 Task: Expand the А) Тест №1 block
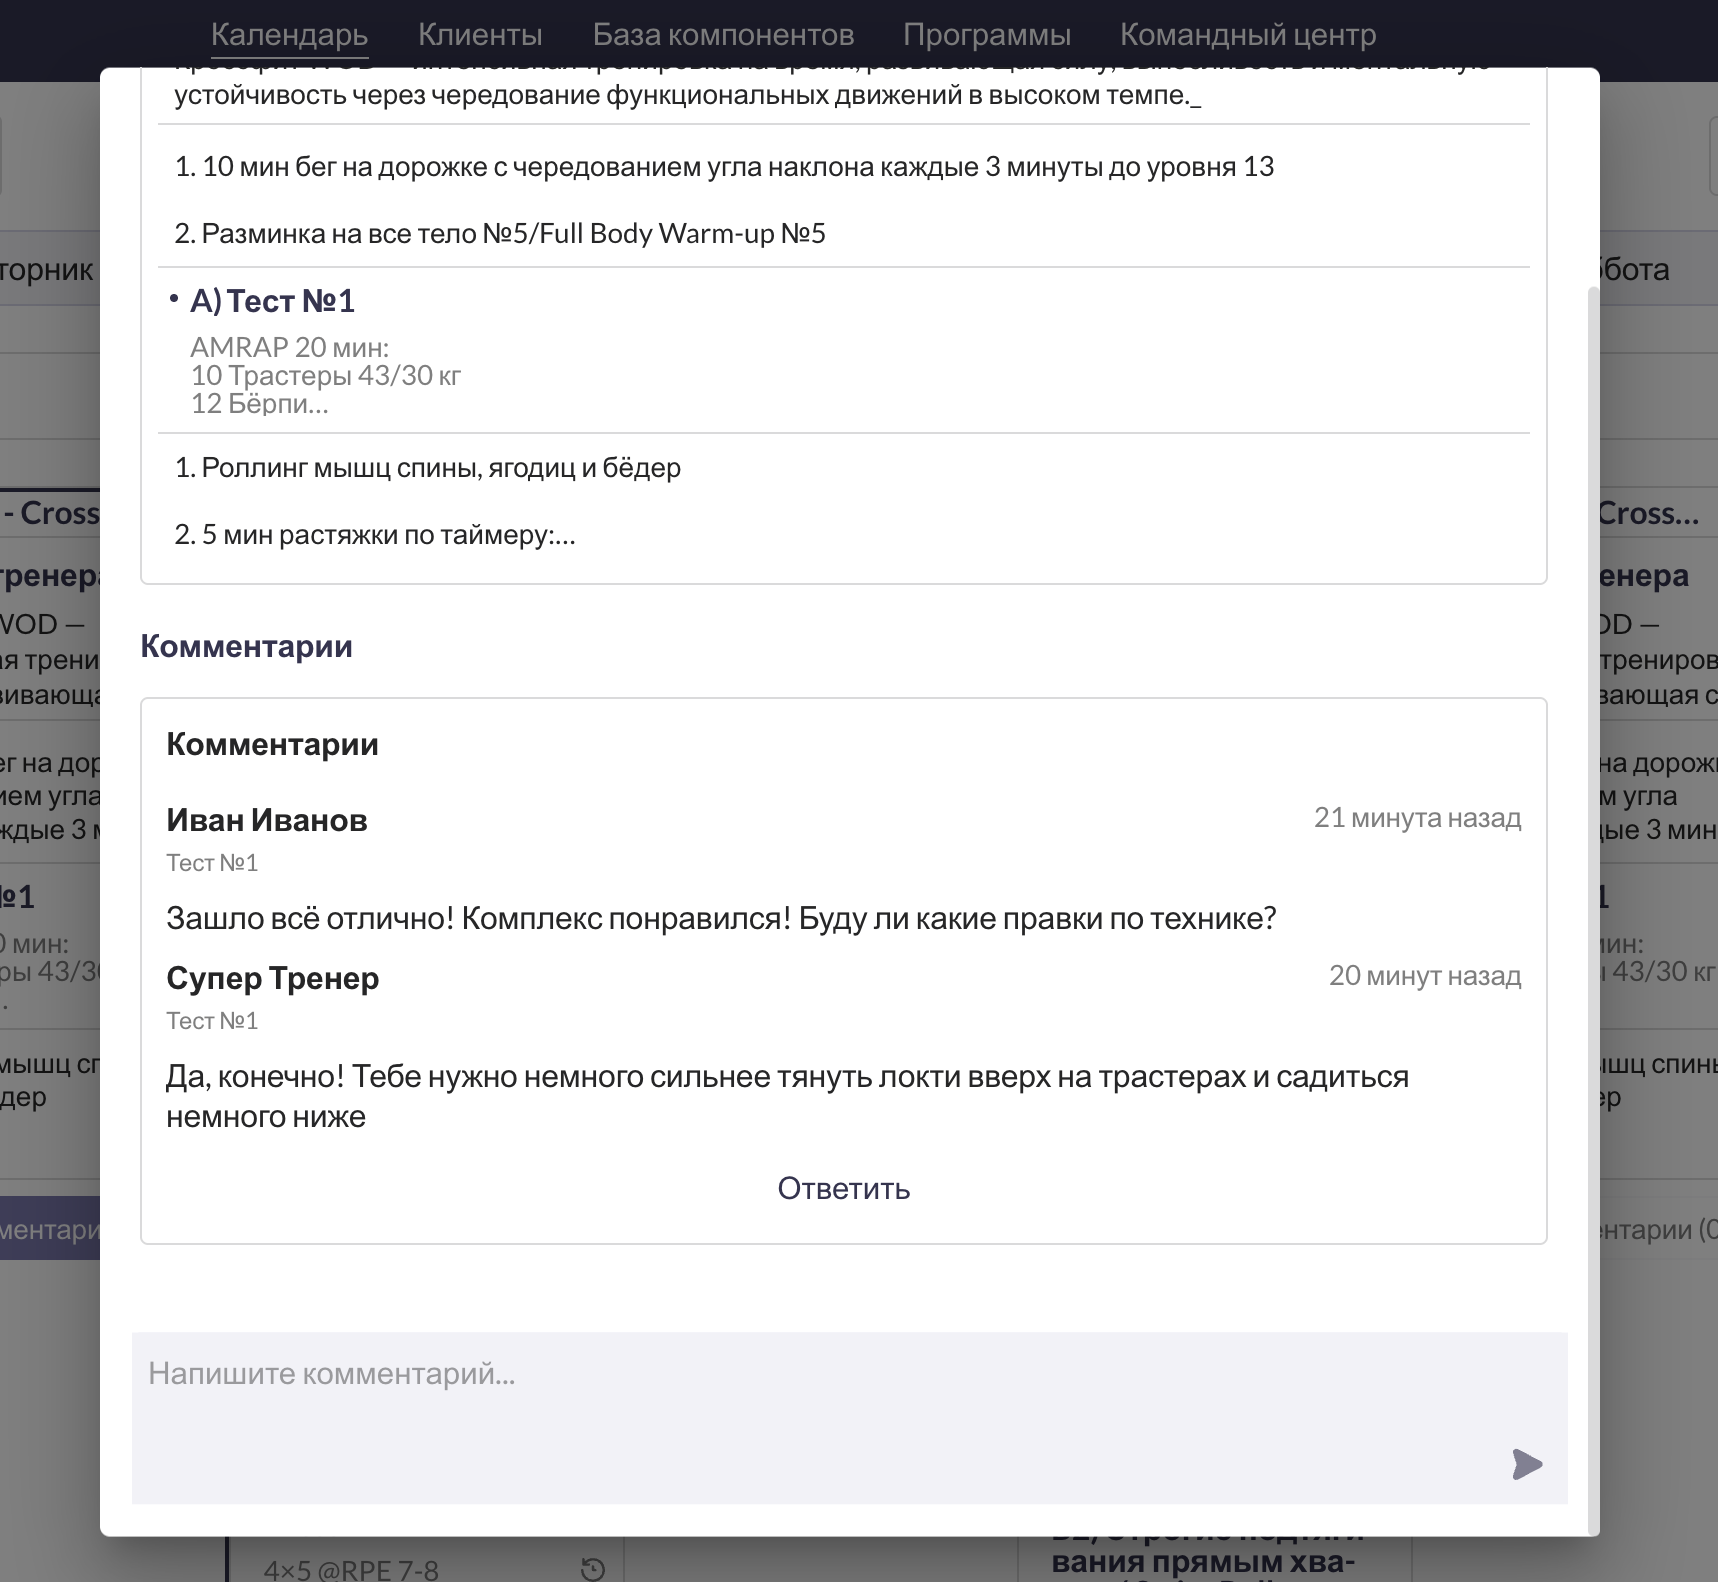pyautogui.click(x=272, y=301)
